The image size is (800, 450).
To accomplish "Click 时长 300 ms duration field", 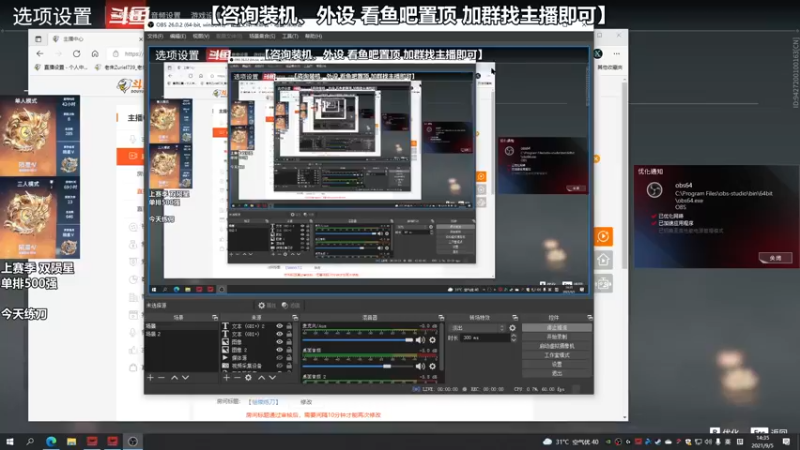I will [x=484, y=338].
